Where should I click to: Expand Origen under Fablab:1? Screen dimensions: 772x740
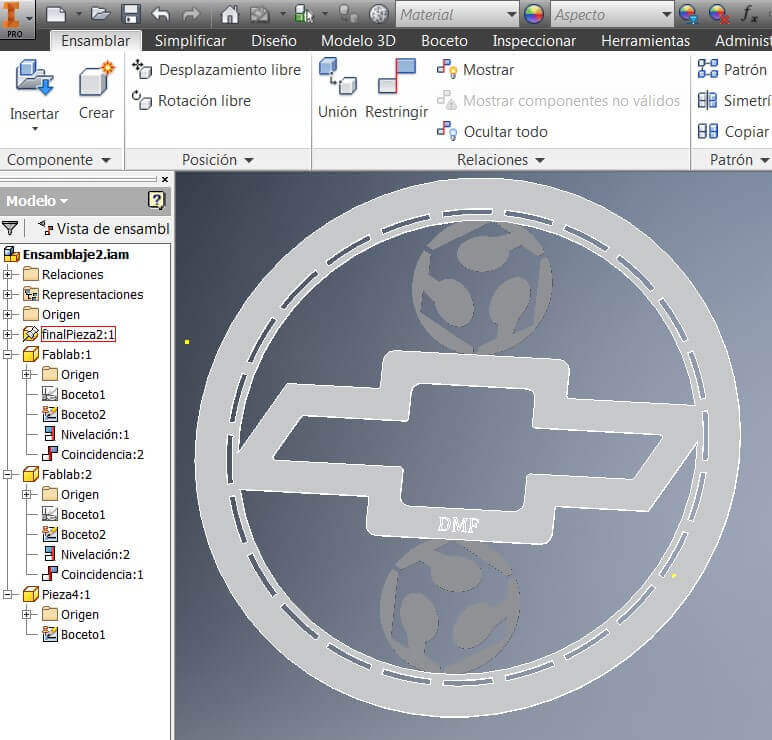point(27,375)
